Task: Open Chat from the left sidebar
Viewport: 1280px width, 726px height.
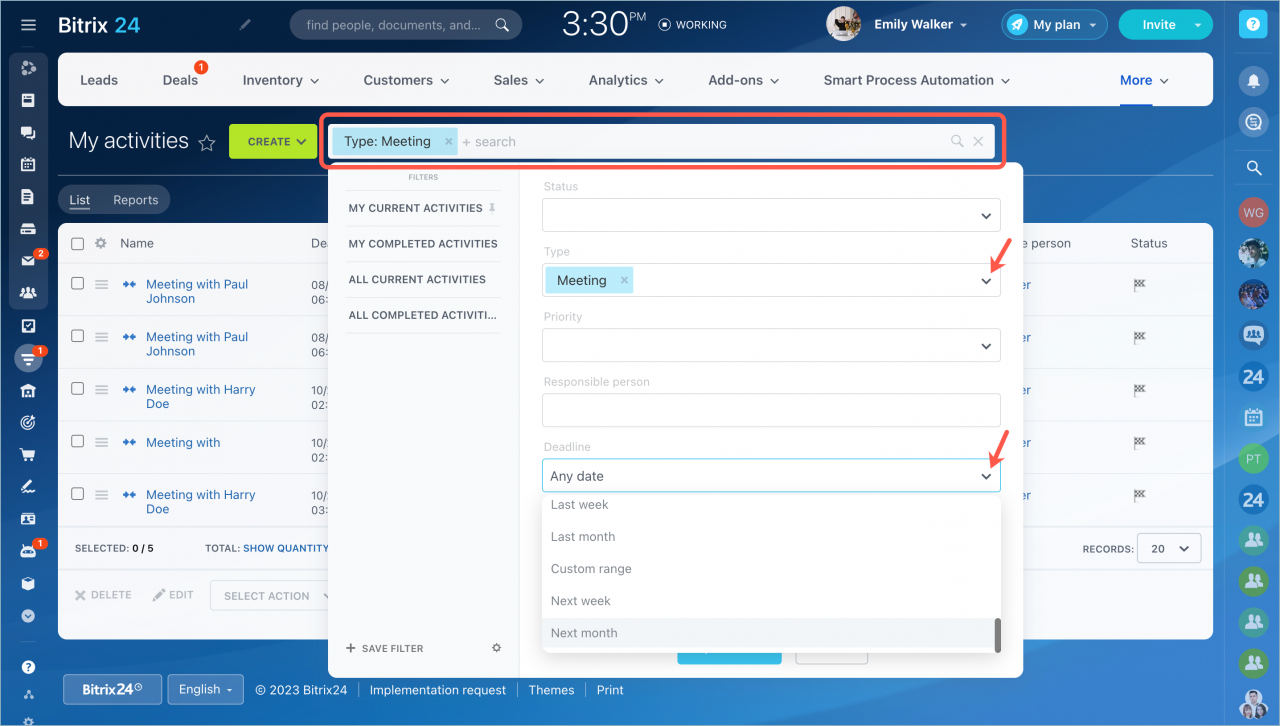Action: [x=28, y=132]
